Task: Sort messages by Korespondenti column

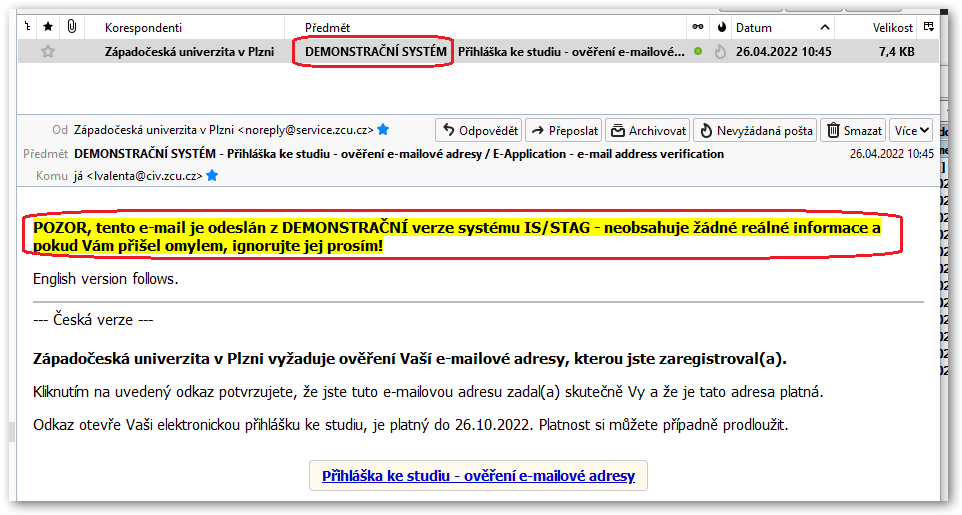Action: point(144,28)
